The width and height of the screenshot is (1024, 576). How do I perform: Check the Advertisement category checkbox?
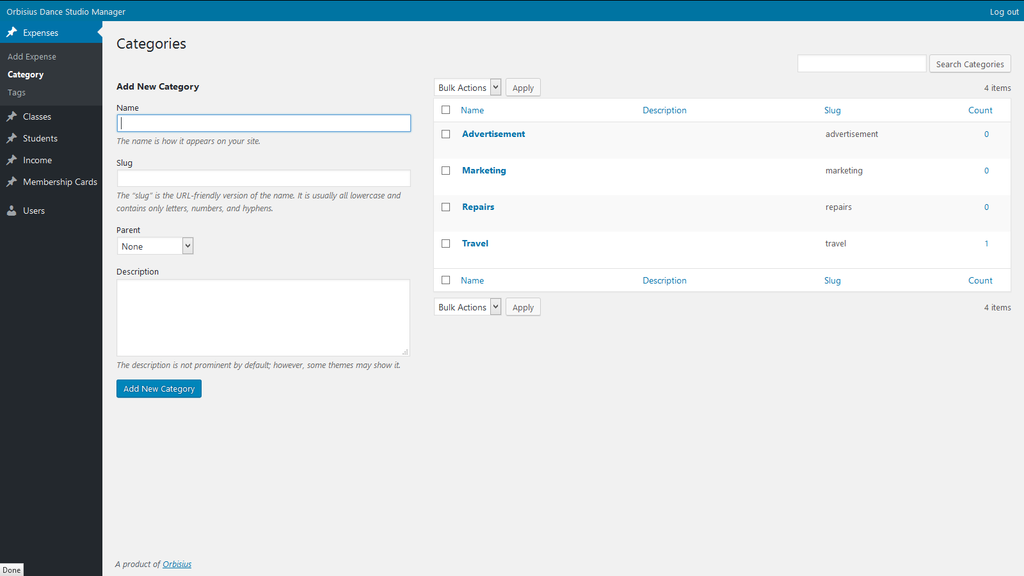pyautogui.click(x=446, y=134)
